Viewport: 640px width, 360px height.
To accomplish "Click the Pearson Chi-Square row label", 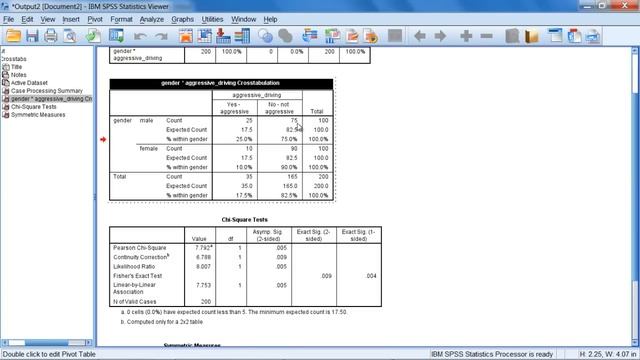I will point(140,248).
